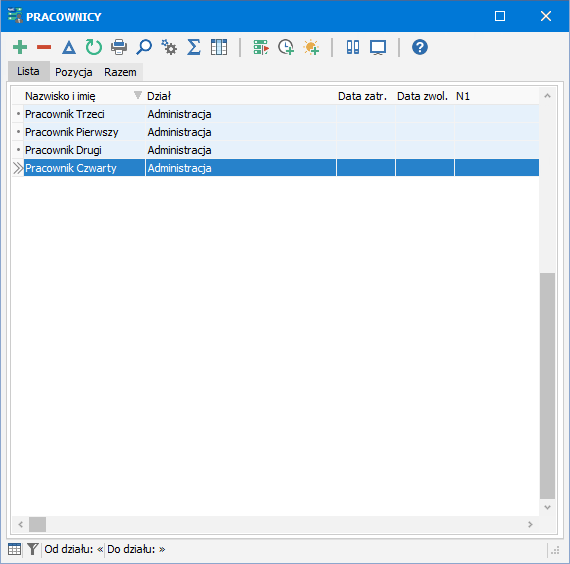Viewport: 570px width, 564px height.
Task: Print the employee list
Action: pyautogui.click(x=119, y=47)
